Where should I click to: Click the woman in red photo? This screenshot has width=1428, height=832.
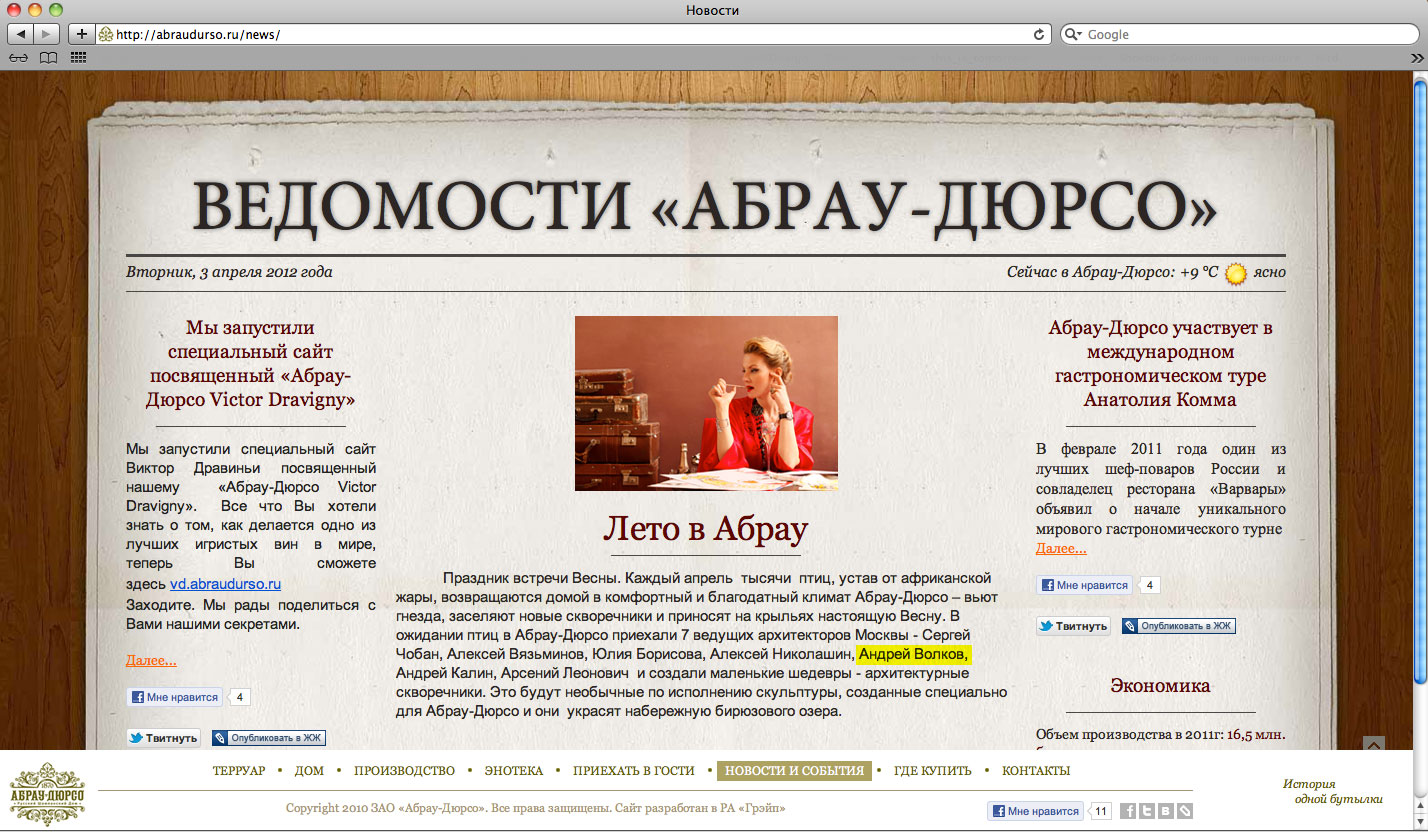706,403
